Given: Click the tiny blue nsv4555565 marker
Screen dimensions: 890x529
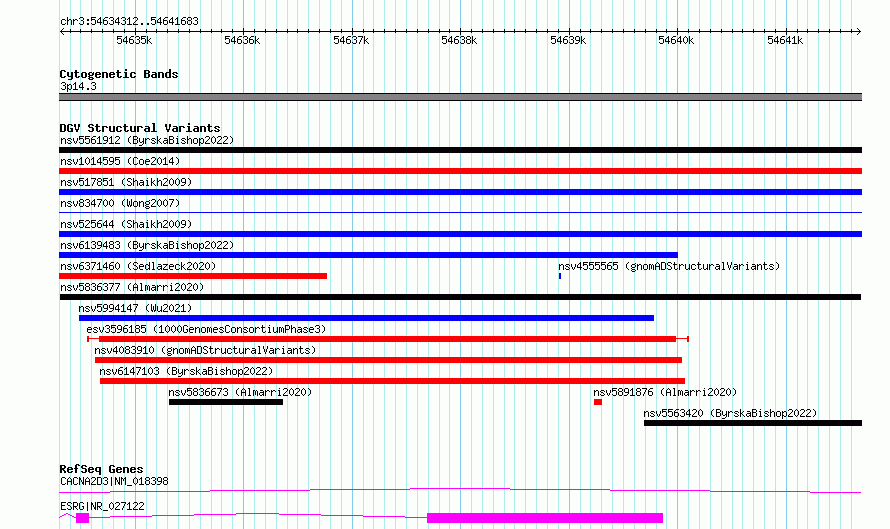Looking at the screenshot, I should [560, 276].
